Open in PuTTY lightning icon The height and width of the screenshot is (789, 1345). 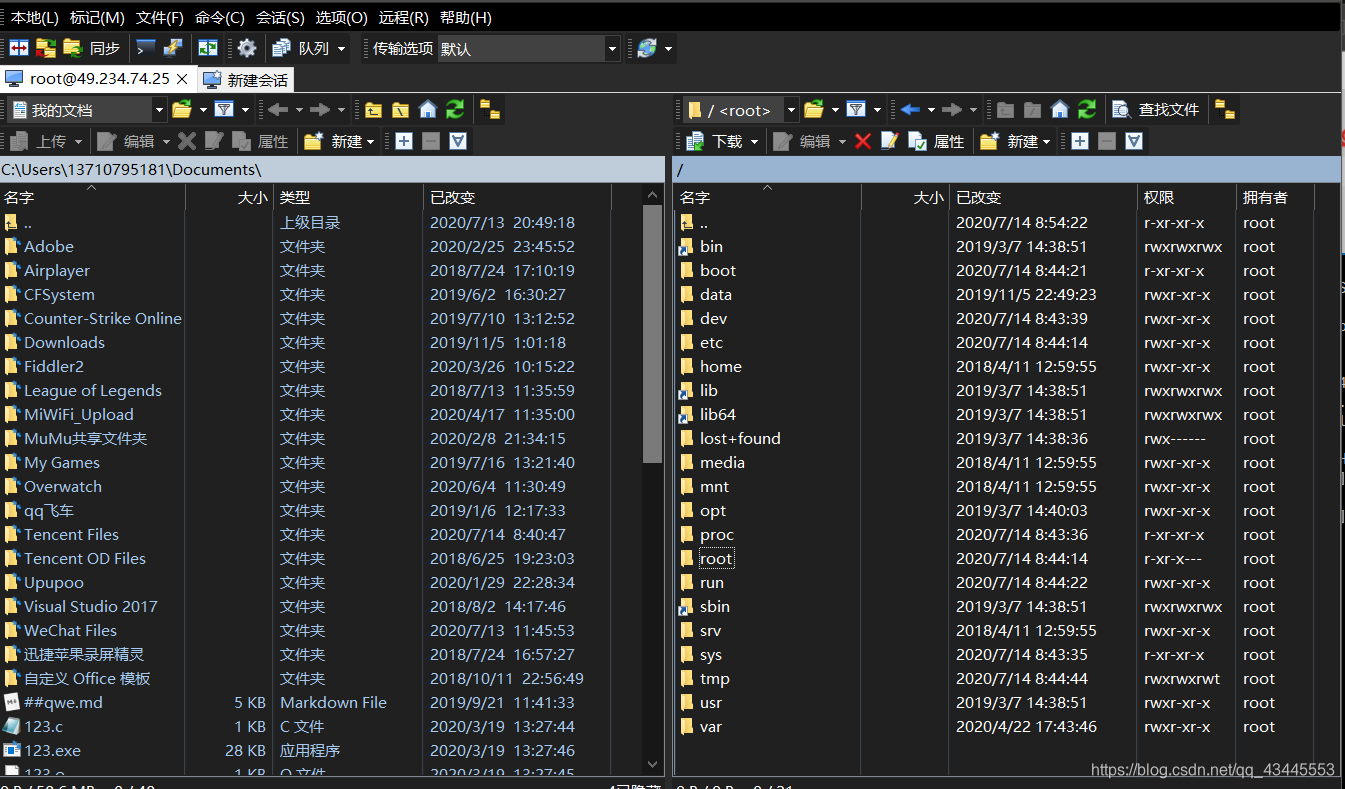[173, 48]
